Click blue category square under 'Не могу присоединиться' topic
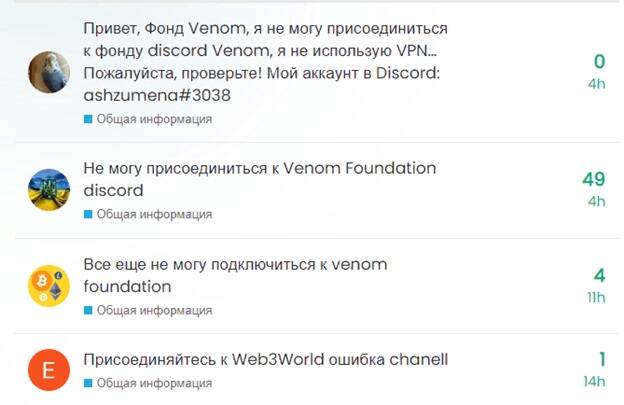Viewport: 624px width, 405px height. [x=88, y=214]
